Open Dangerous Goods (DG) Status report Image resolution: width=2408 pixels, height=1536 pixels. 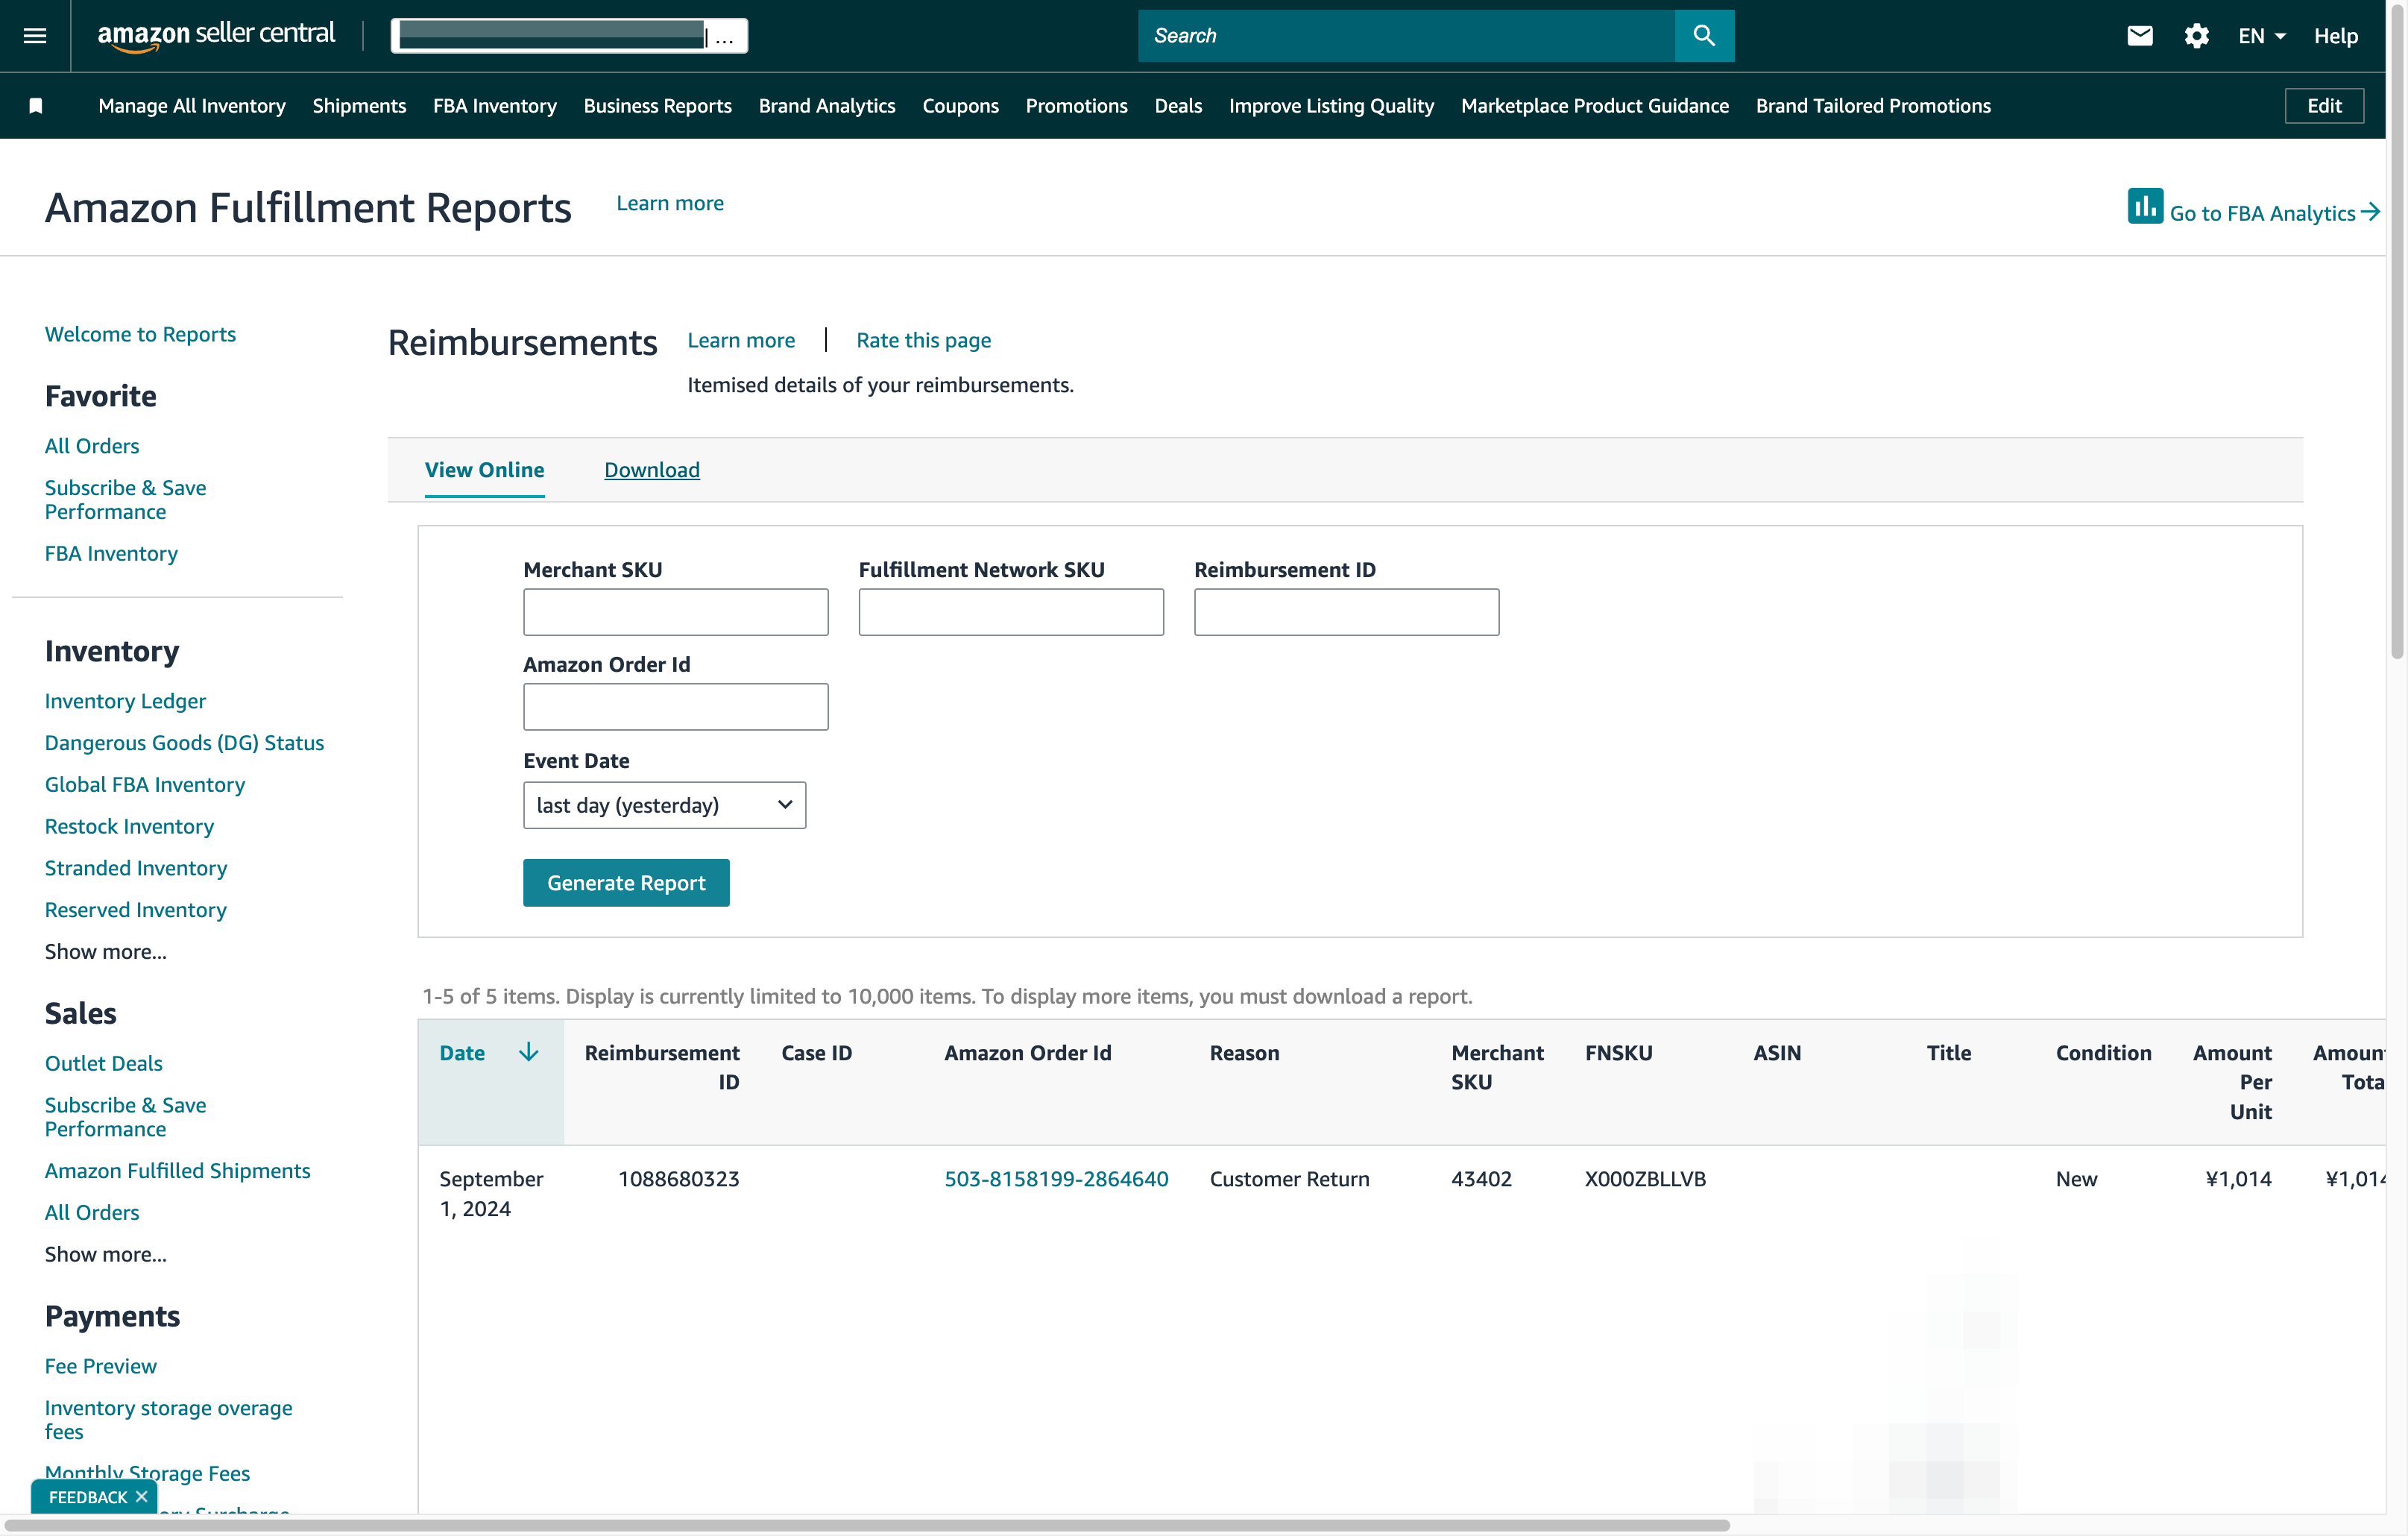pyautogui.click(x=184, y=743)
